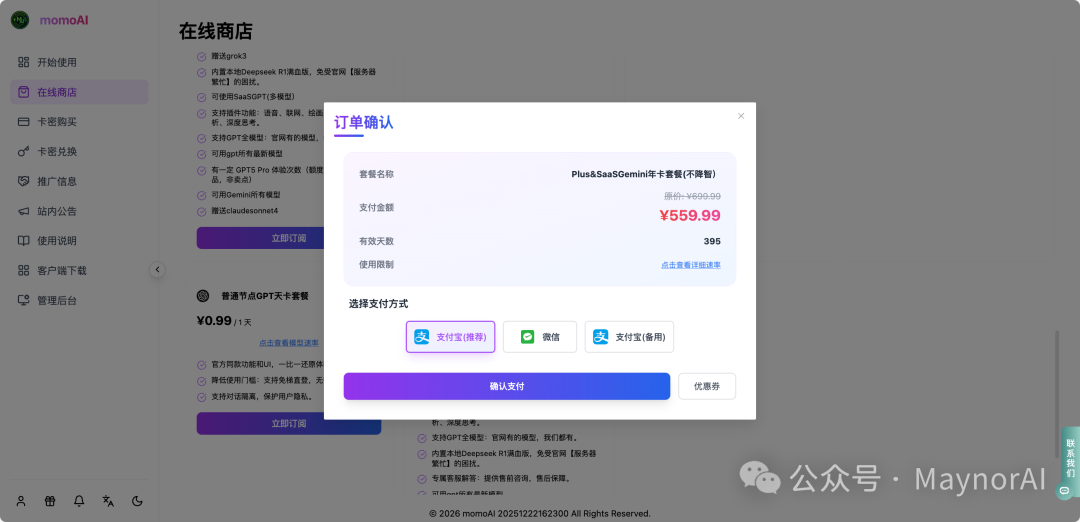
Task: Click 赠送grok3 feature line
Action: click(x=229, y=56)
